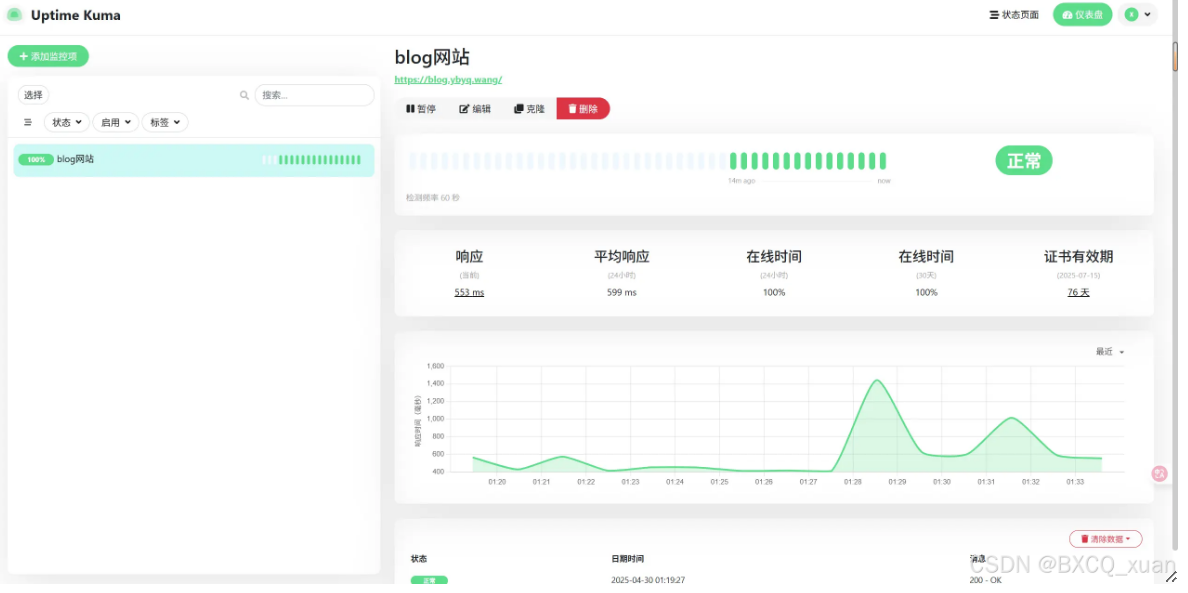
Task: Expand the 启用 filter dropdown
Action: coord(115,122)
